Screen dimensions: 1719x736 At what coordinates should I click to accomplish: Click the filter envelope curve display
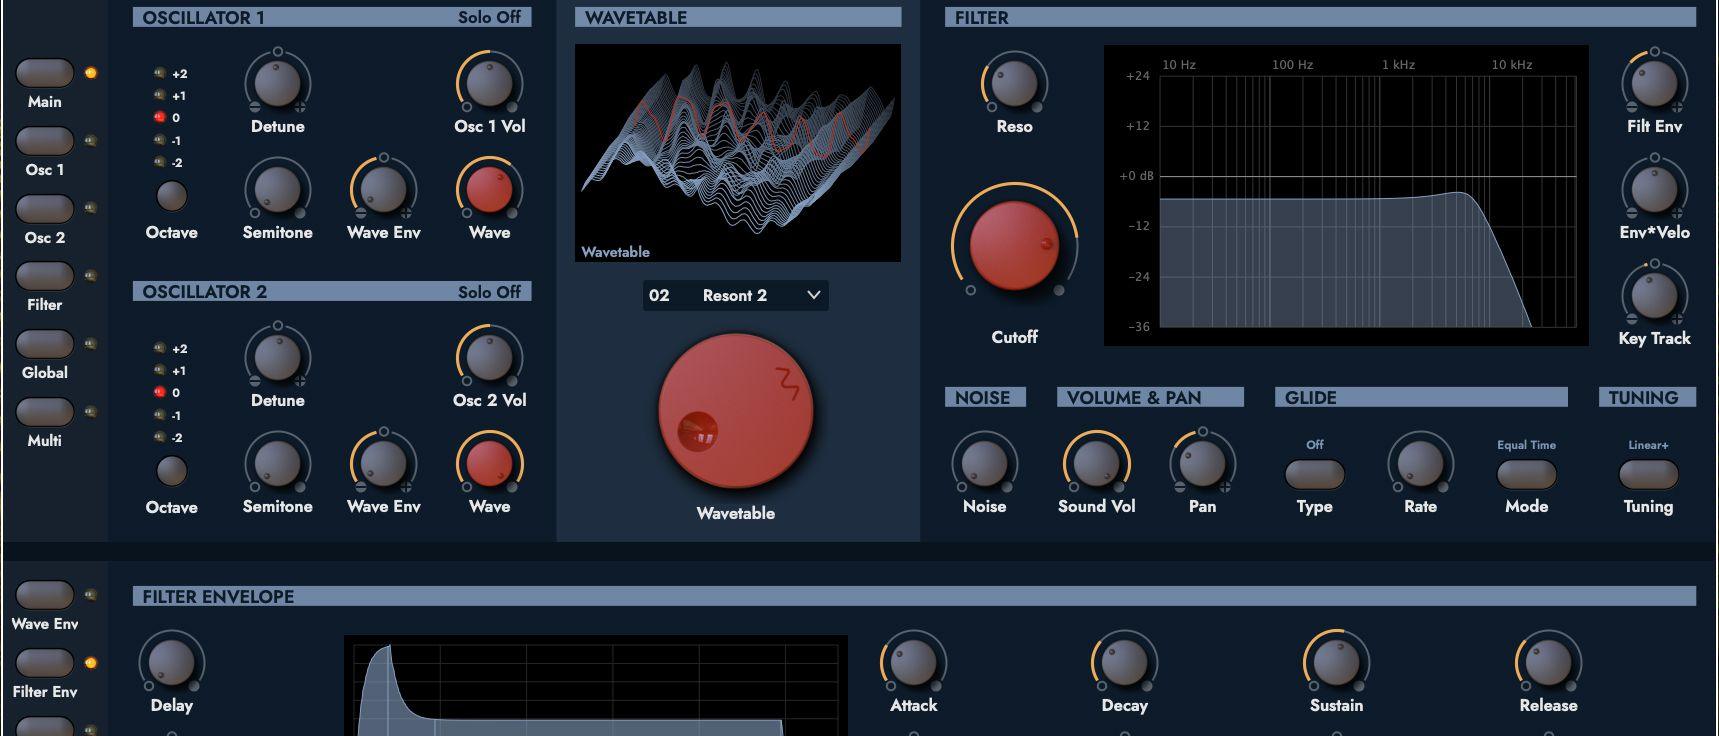(596, 686)
